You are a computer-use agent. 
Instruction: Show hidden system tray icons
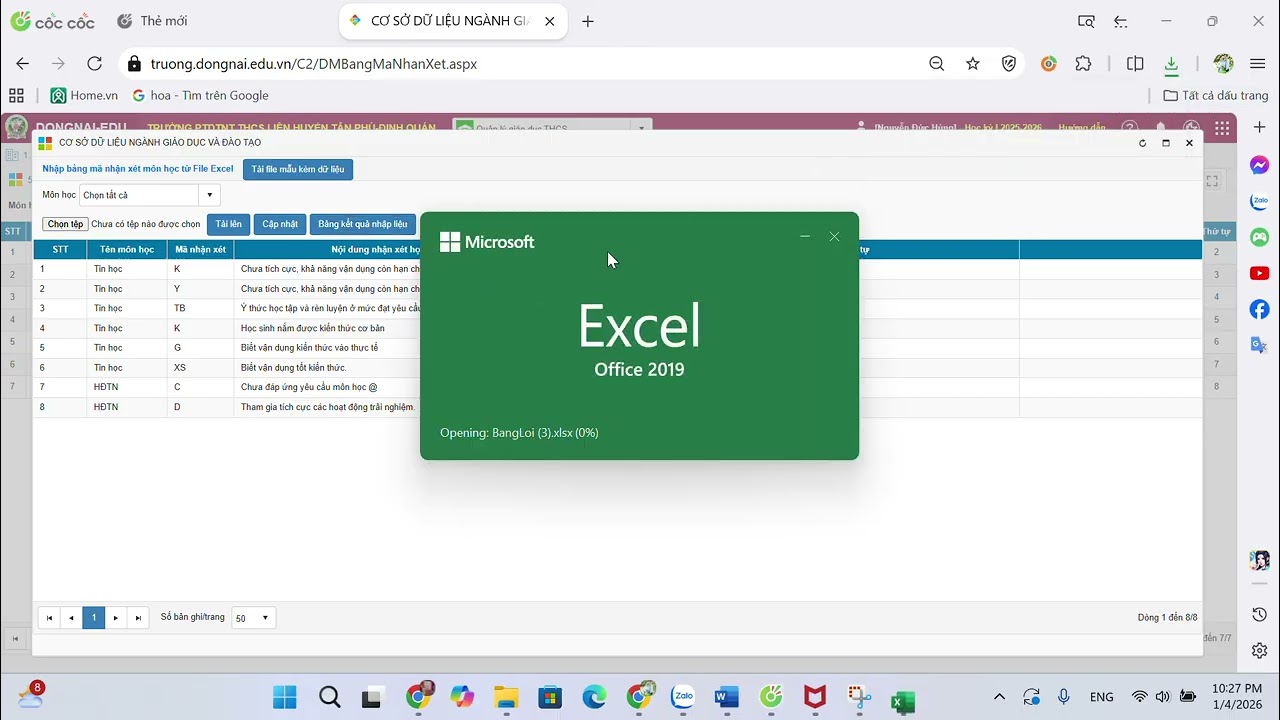point(999,697)
